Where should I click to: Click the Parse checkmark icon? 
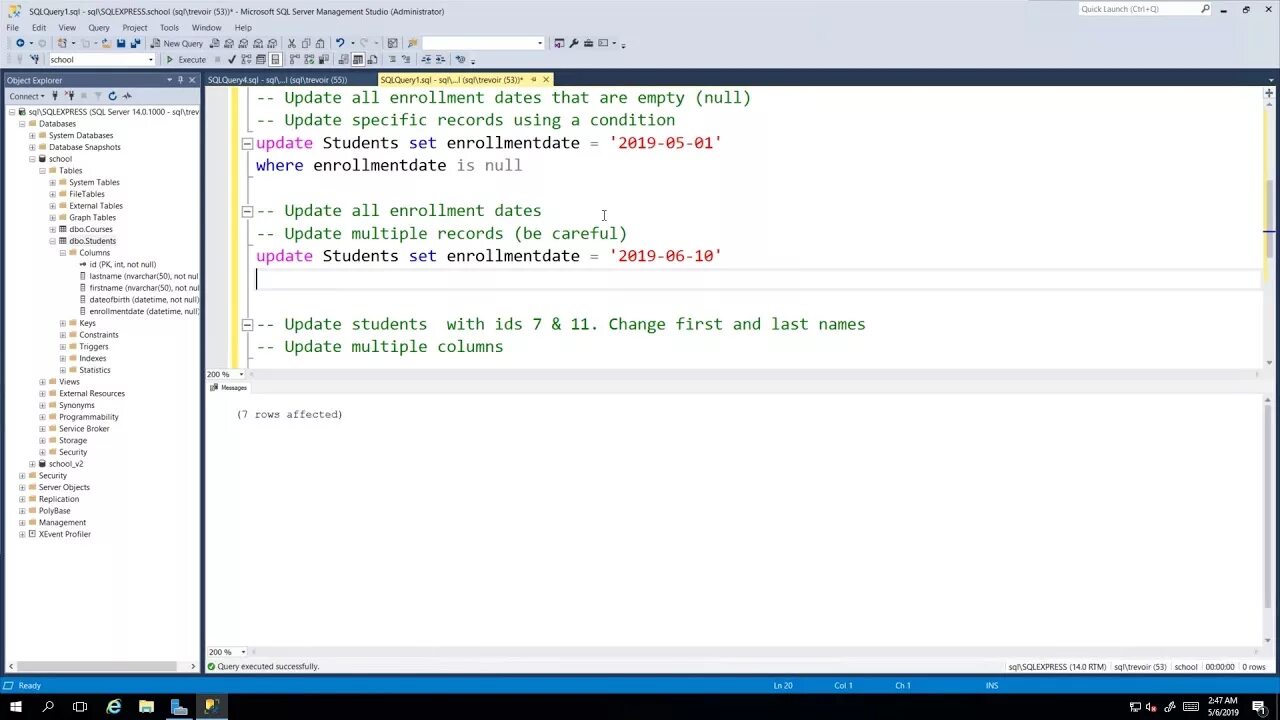point(232,59)
